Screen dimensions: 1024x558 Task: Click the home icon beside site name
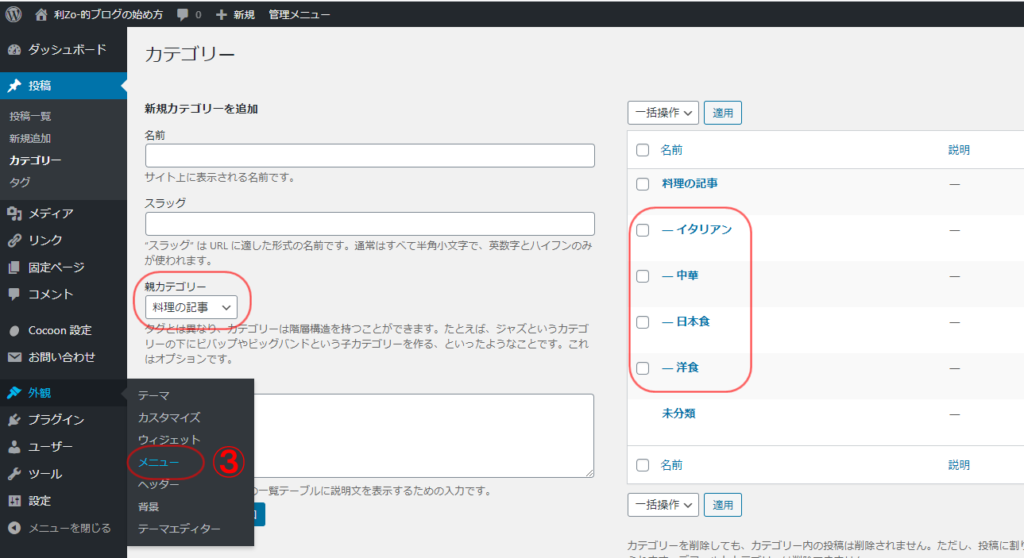(41, 15)
